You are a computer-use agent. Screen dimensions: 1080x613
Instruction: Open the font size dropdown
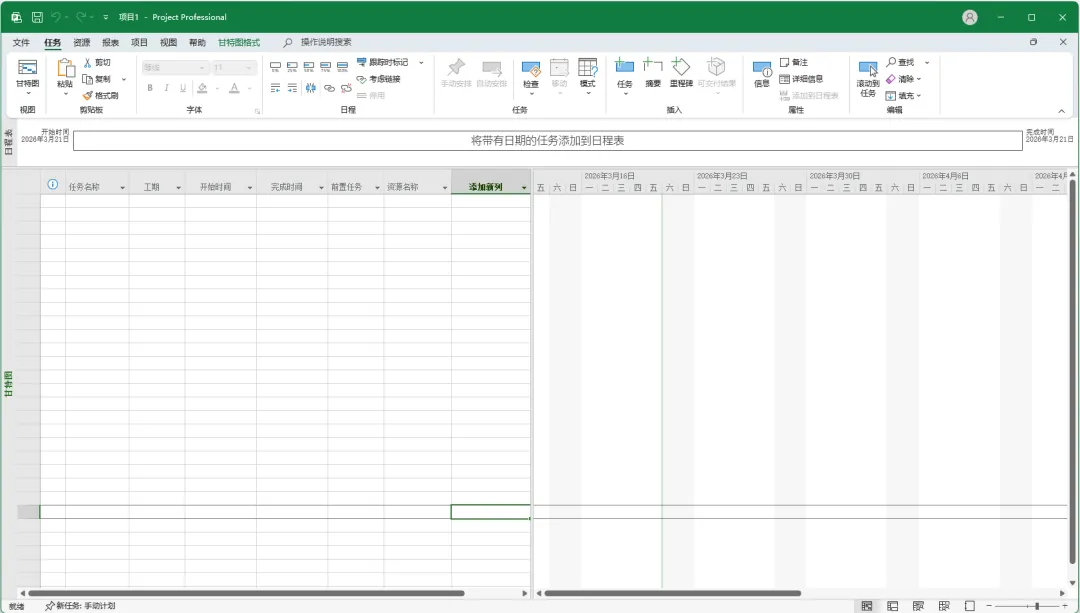(249, 67)
